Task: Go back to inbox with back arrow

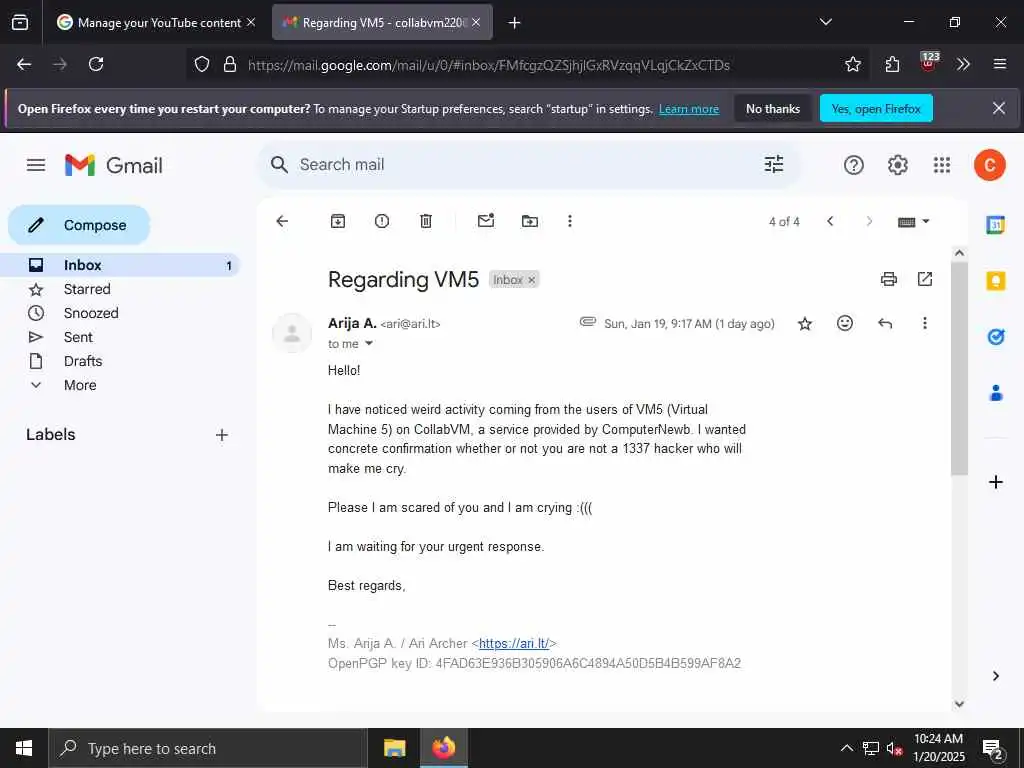Action: [282, 221]
